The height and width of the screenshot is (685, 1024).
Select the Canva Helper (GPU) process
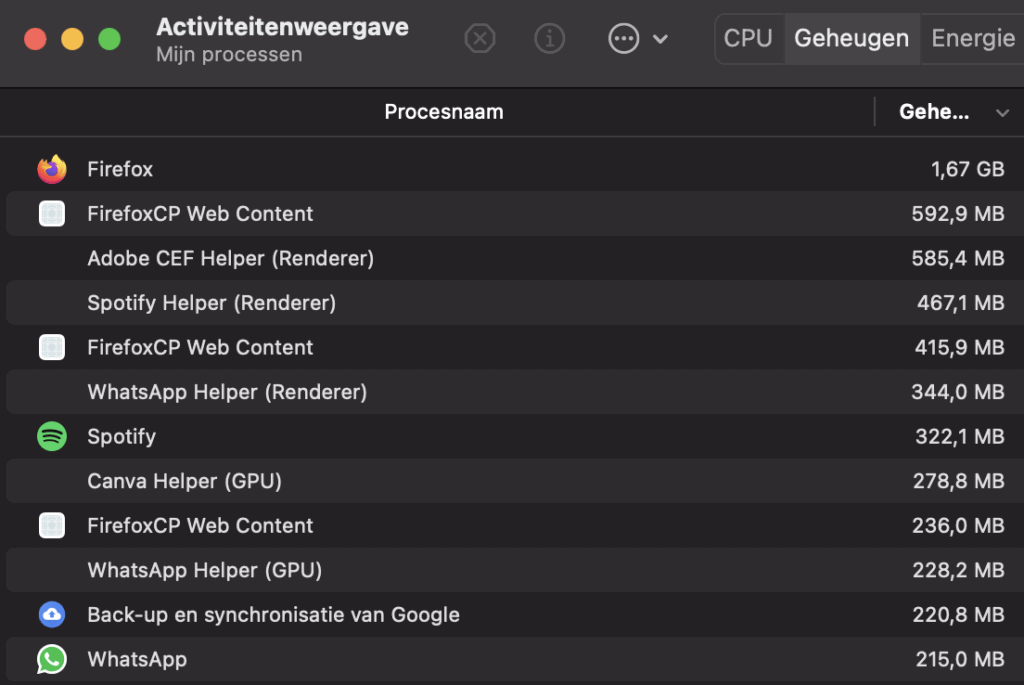click(x=515, y=481)
